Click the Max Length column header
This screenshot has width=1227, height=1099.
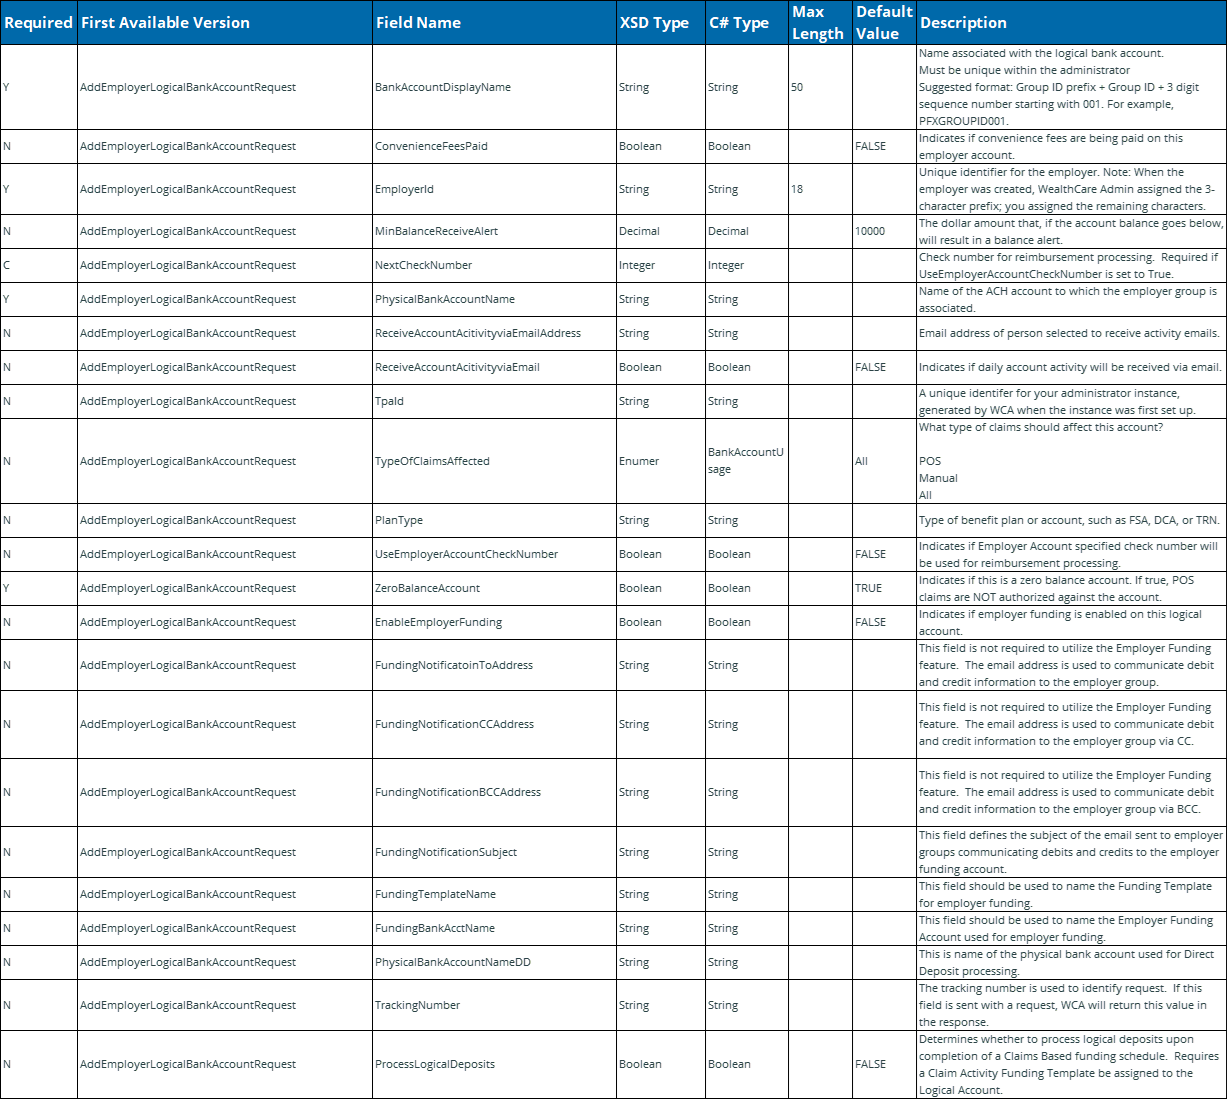(820, 22)
